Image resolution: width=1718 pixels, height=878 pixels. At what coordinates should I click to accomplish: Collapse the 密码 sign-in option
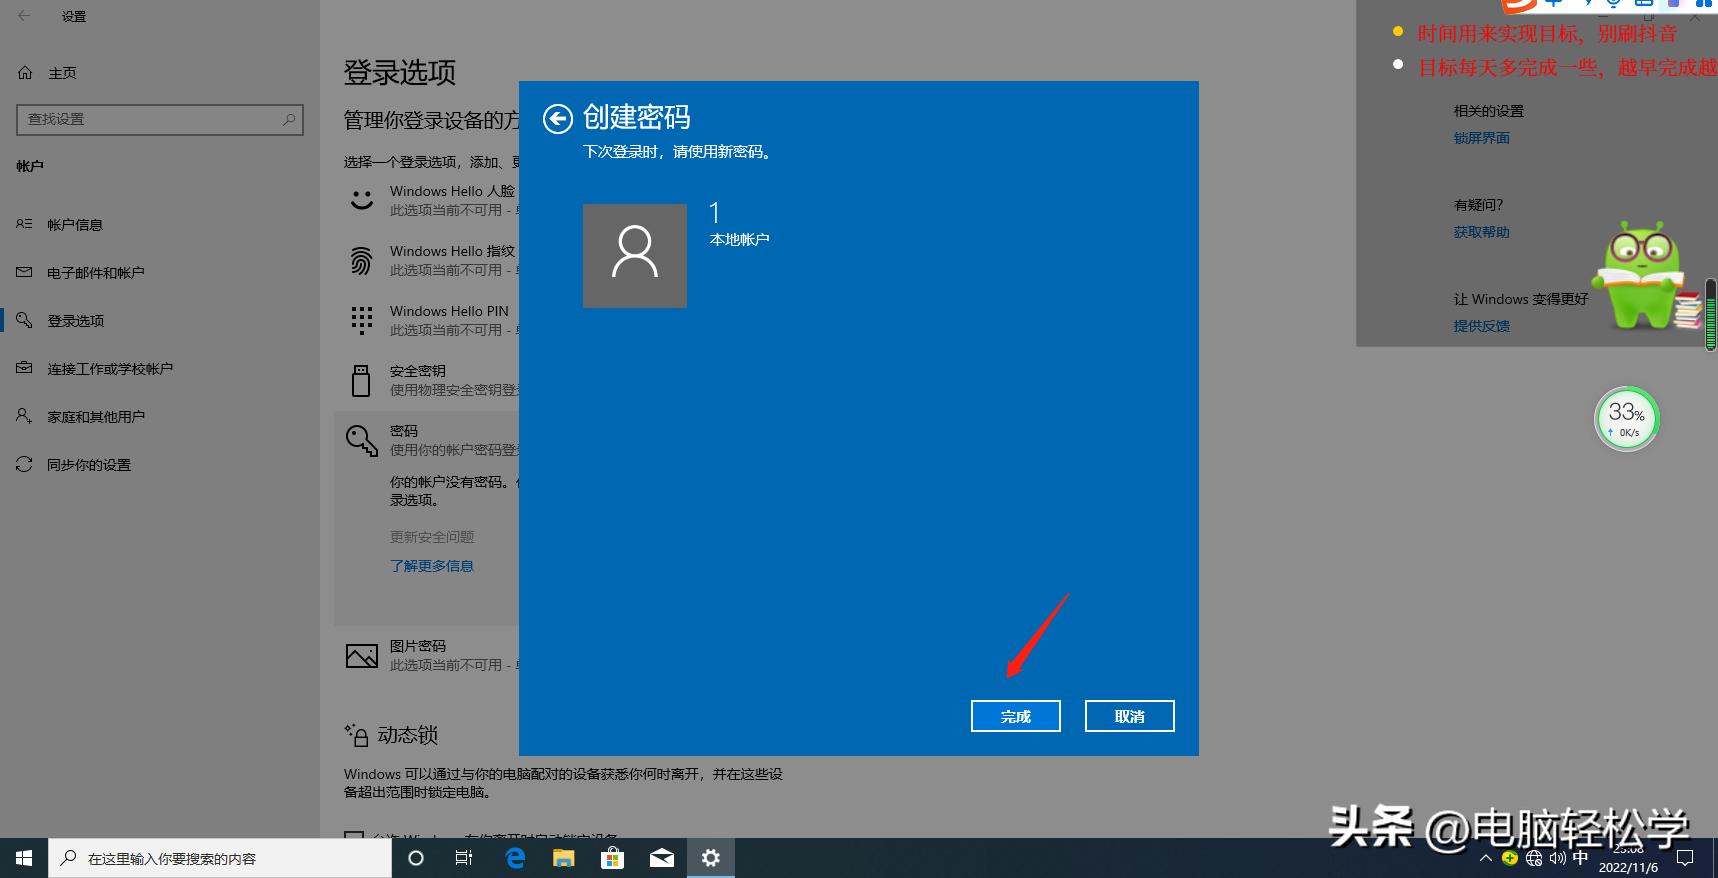pos(430,440)
